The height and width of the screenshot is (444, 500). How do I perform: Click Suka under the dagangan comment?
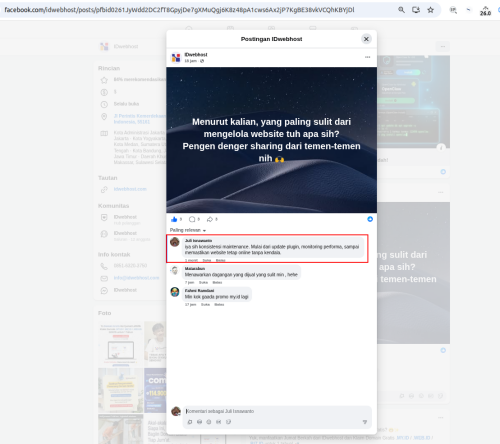pos(203,282)
